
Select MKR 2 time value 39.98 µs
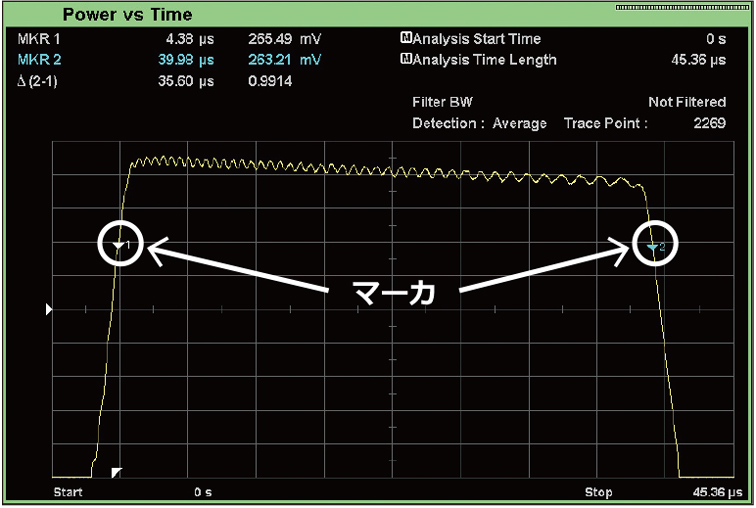tap(186, 60)
